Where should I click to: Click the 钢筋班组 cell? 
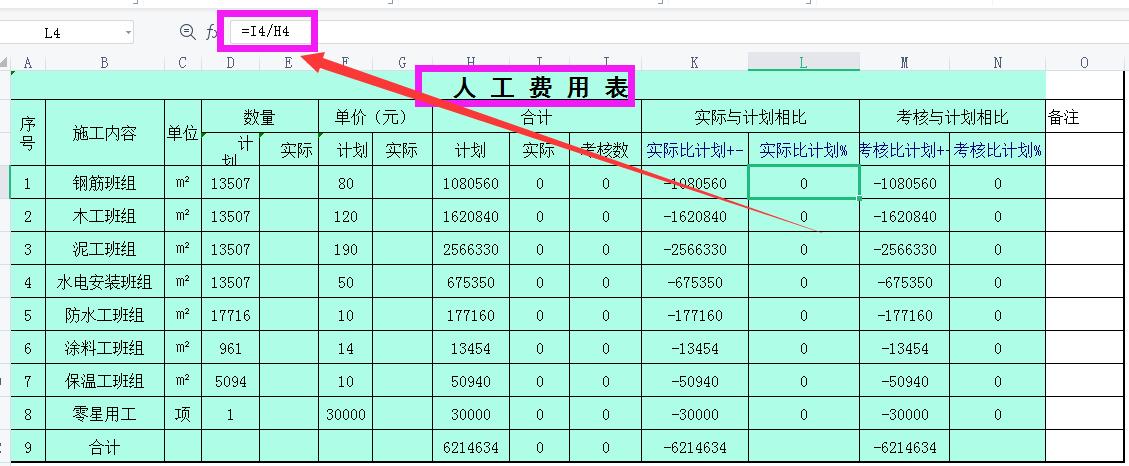point(104,183)
